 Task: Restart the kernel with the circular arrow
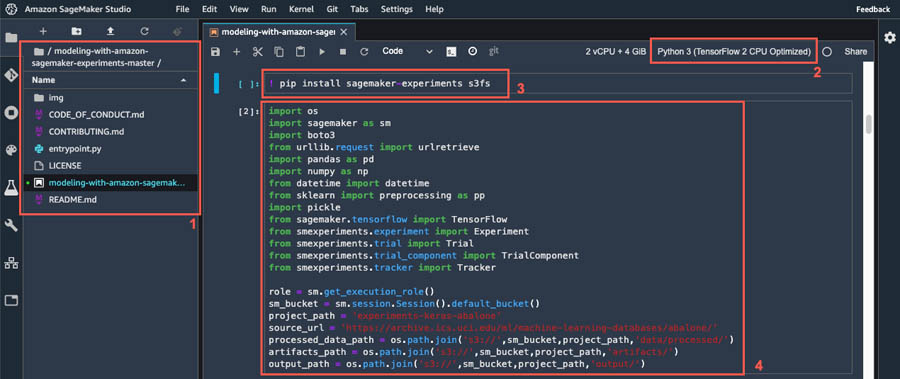click(363, 52)
